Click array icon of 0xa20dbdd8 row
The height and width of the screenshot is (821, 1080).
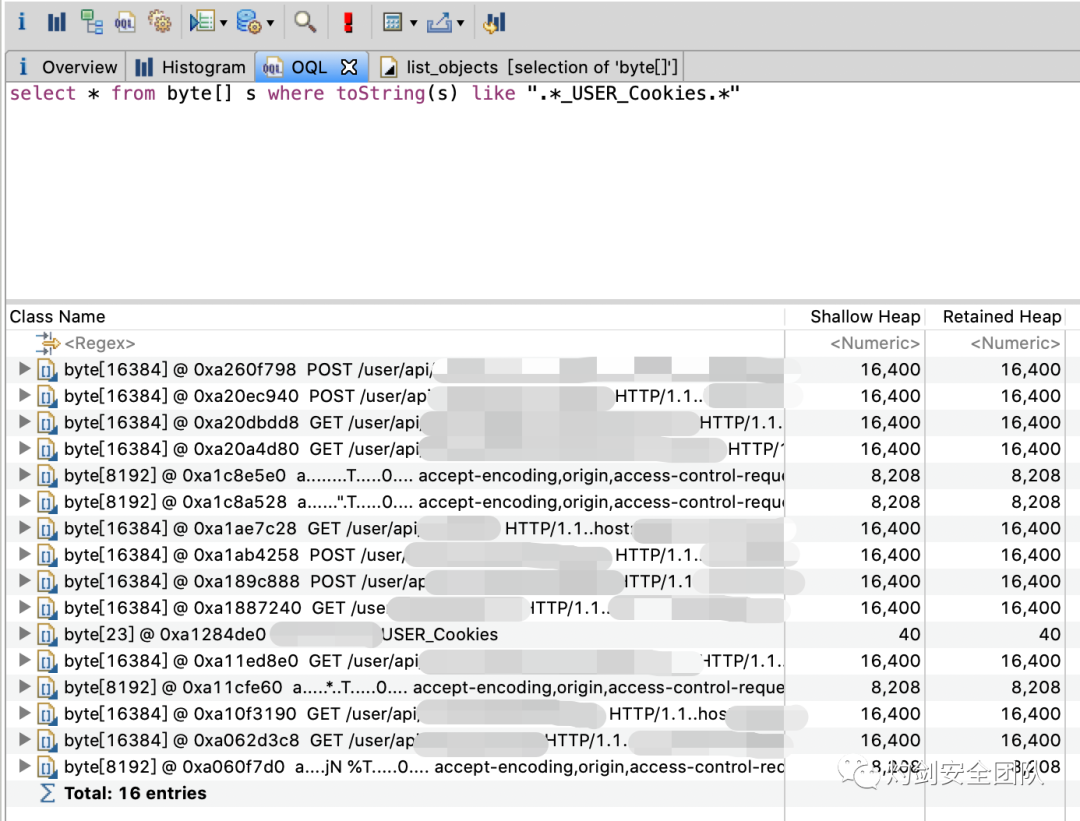click(x=47, y=423)
